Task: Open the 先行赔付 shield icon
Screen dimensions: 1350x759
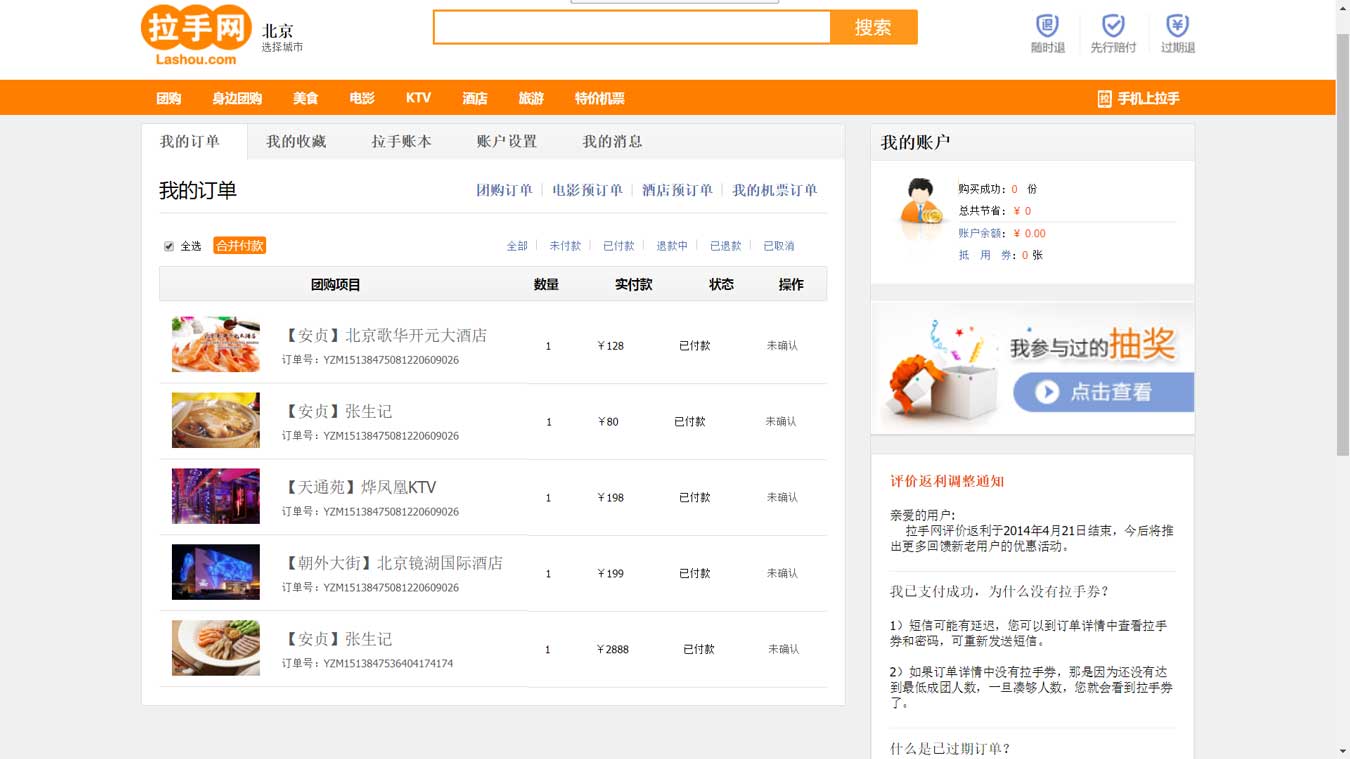Action: click(1113, 33)
